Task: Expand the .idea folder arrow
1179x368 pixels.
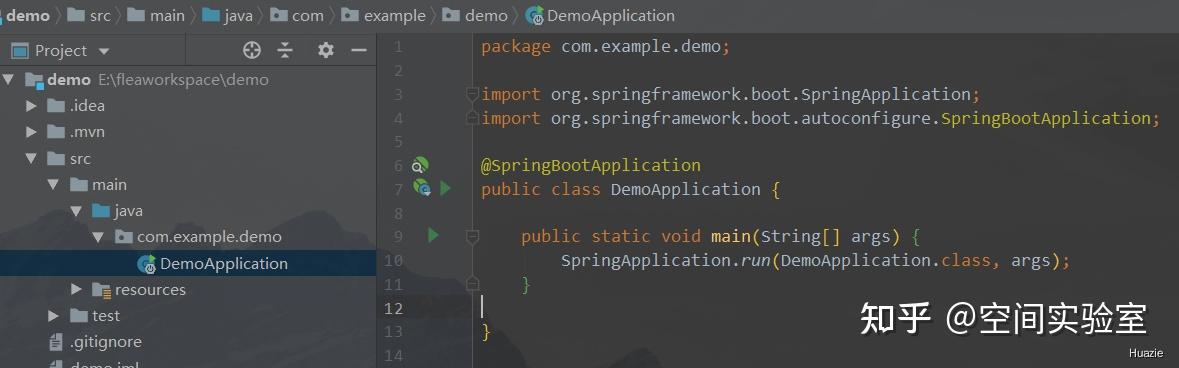Action: click(31, 106)
